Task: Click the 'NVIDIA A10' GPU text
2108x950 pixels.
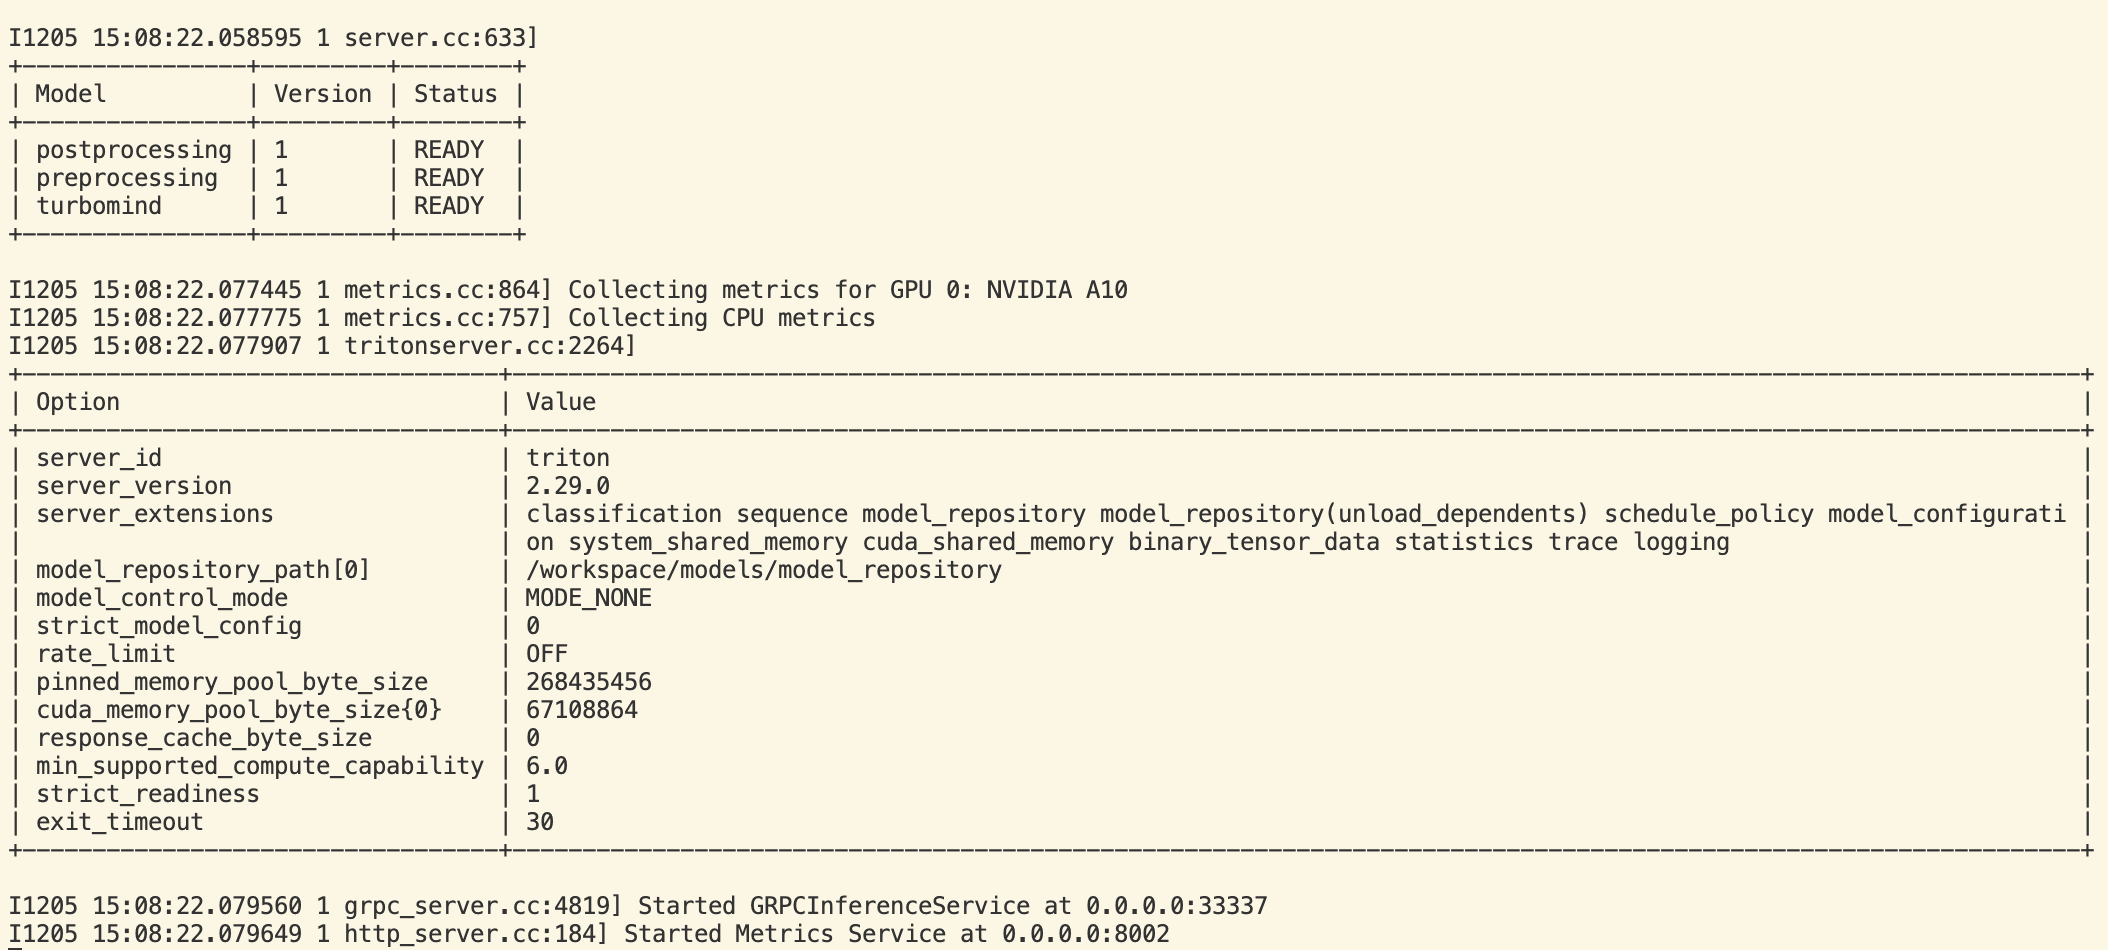Action: 1057,290
